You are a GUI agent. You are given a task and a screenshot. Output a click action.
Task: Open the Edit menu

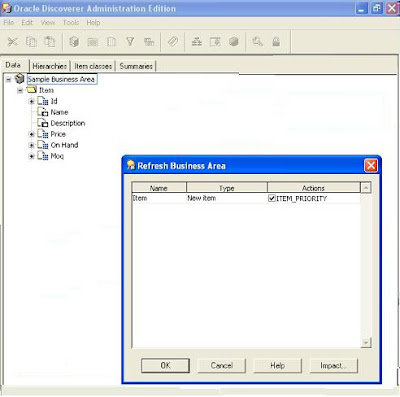27,23
